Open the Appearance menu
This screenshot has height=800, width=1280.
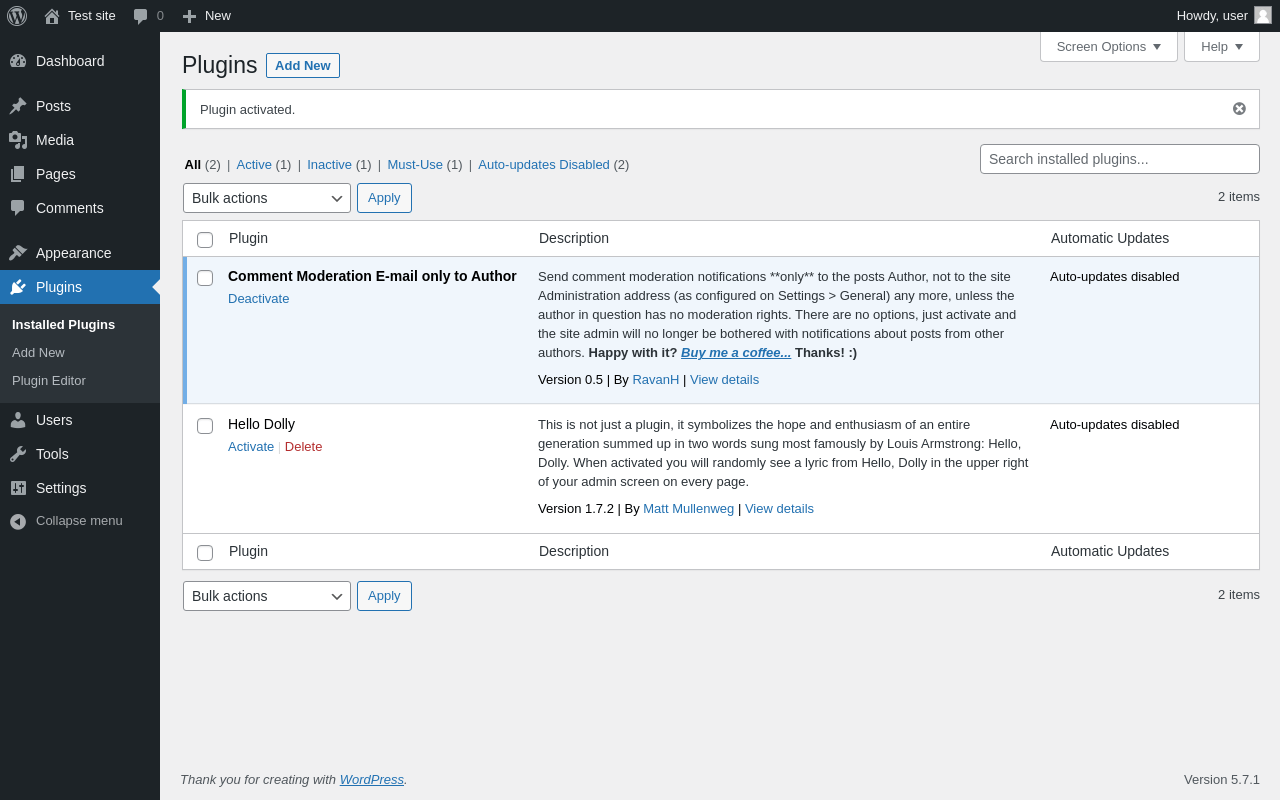(x=80, y=253)
